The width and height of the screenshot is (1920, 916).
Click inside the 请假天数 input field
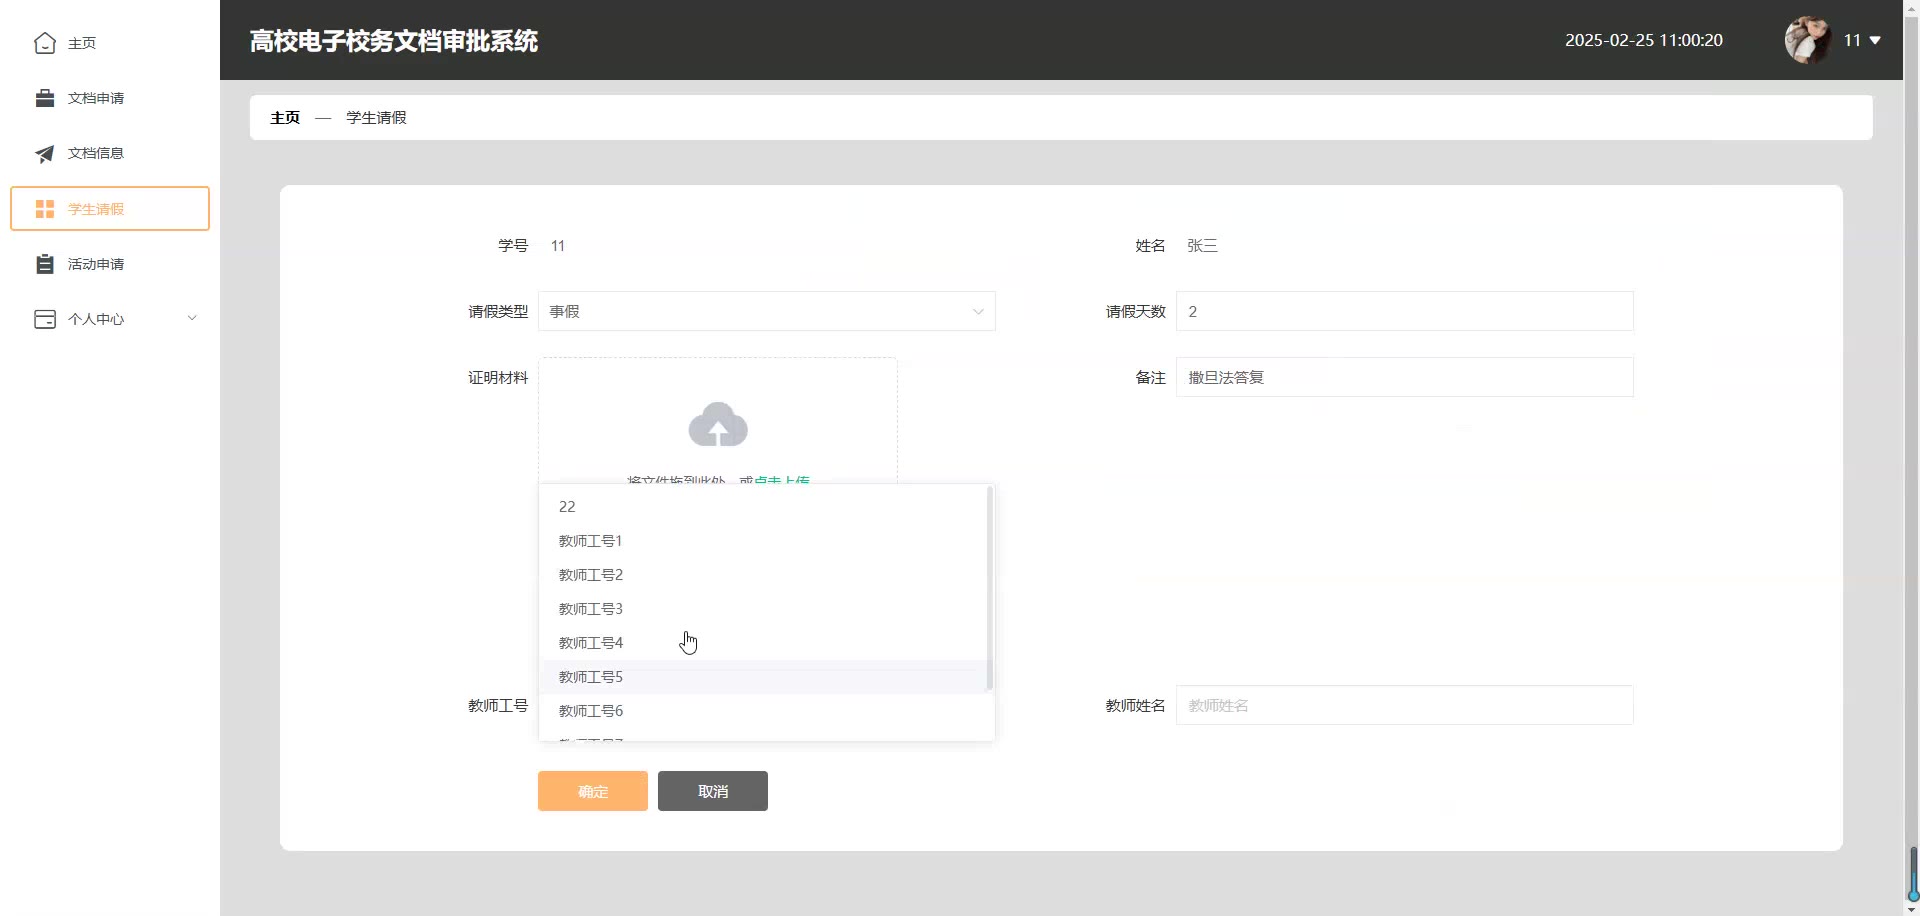pos(1405,311)
